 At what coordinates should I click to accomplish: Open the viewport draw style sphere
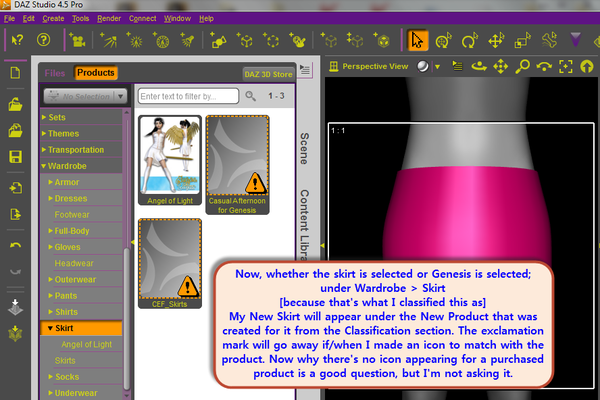tap(423, 66)
